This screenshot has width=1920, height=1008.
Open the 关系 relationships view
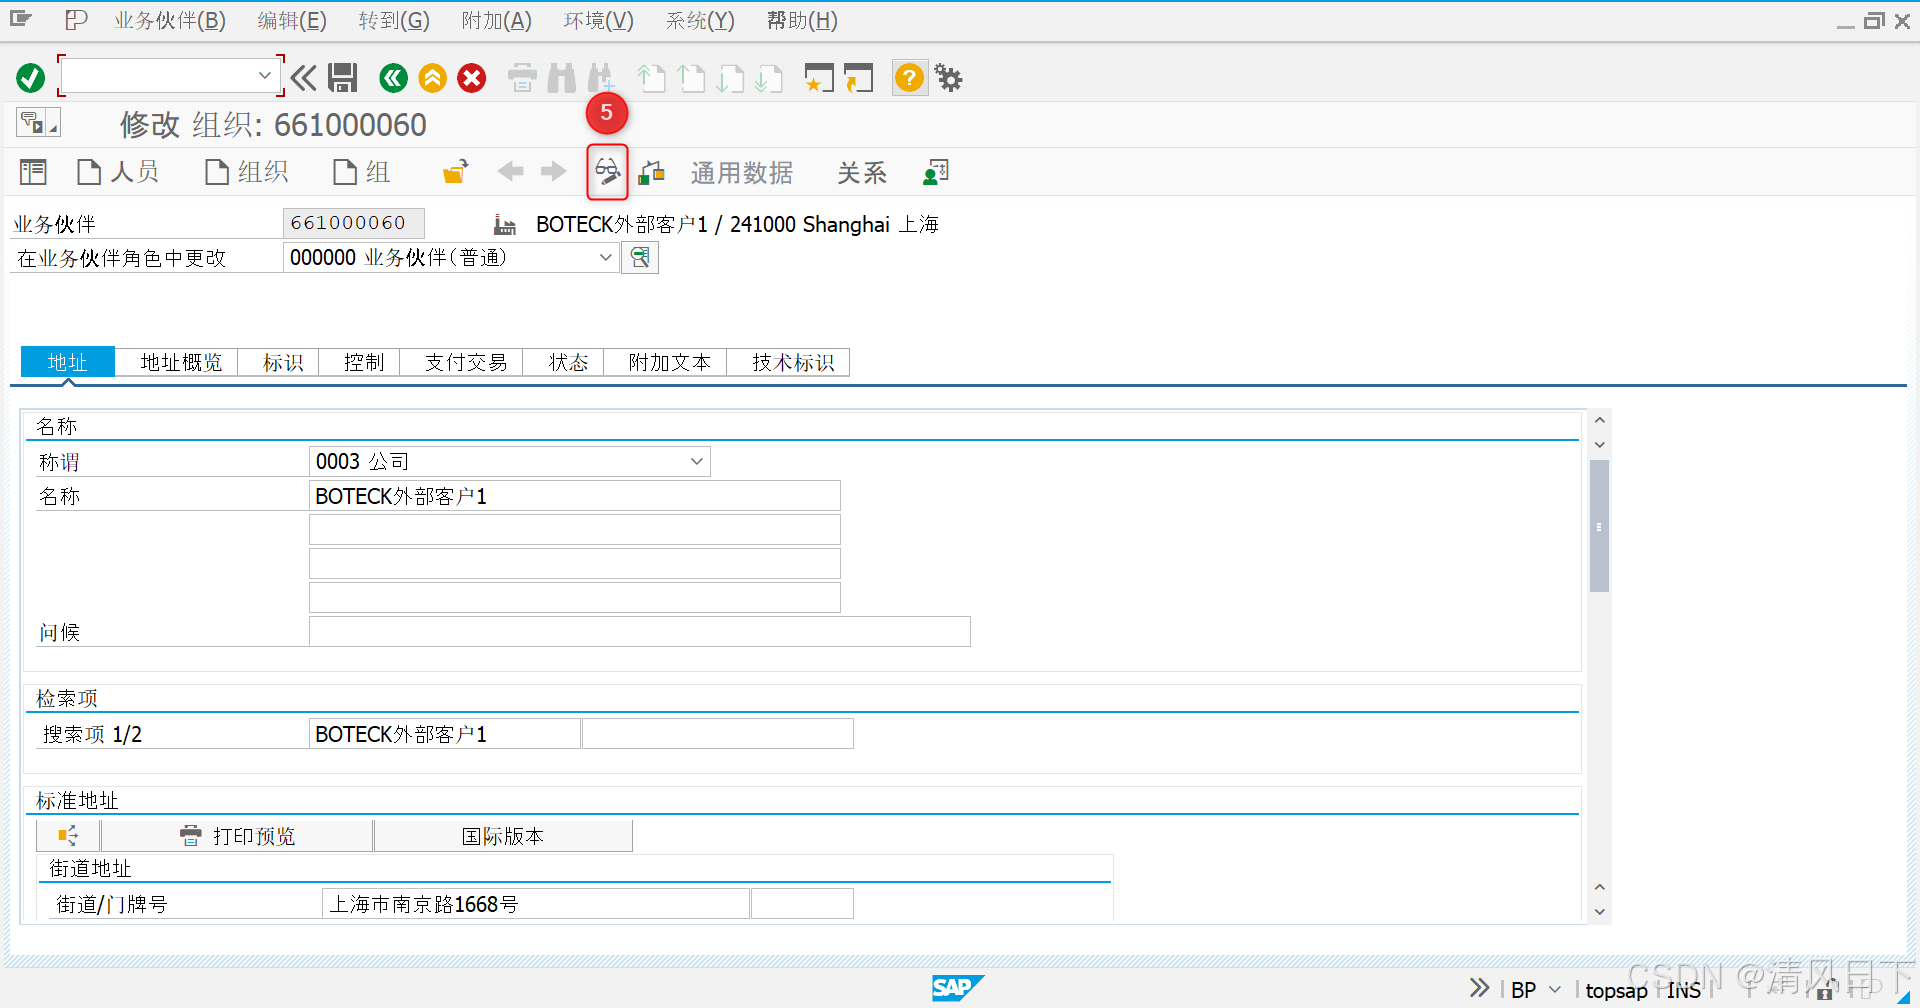861,172
